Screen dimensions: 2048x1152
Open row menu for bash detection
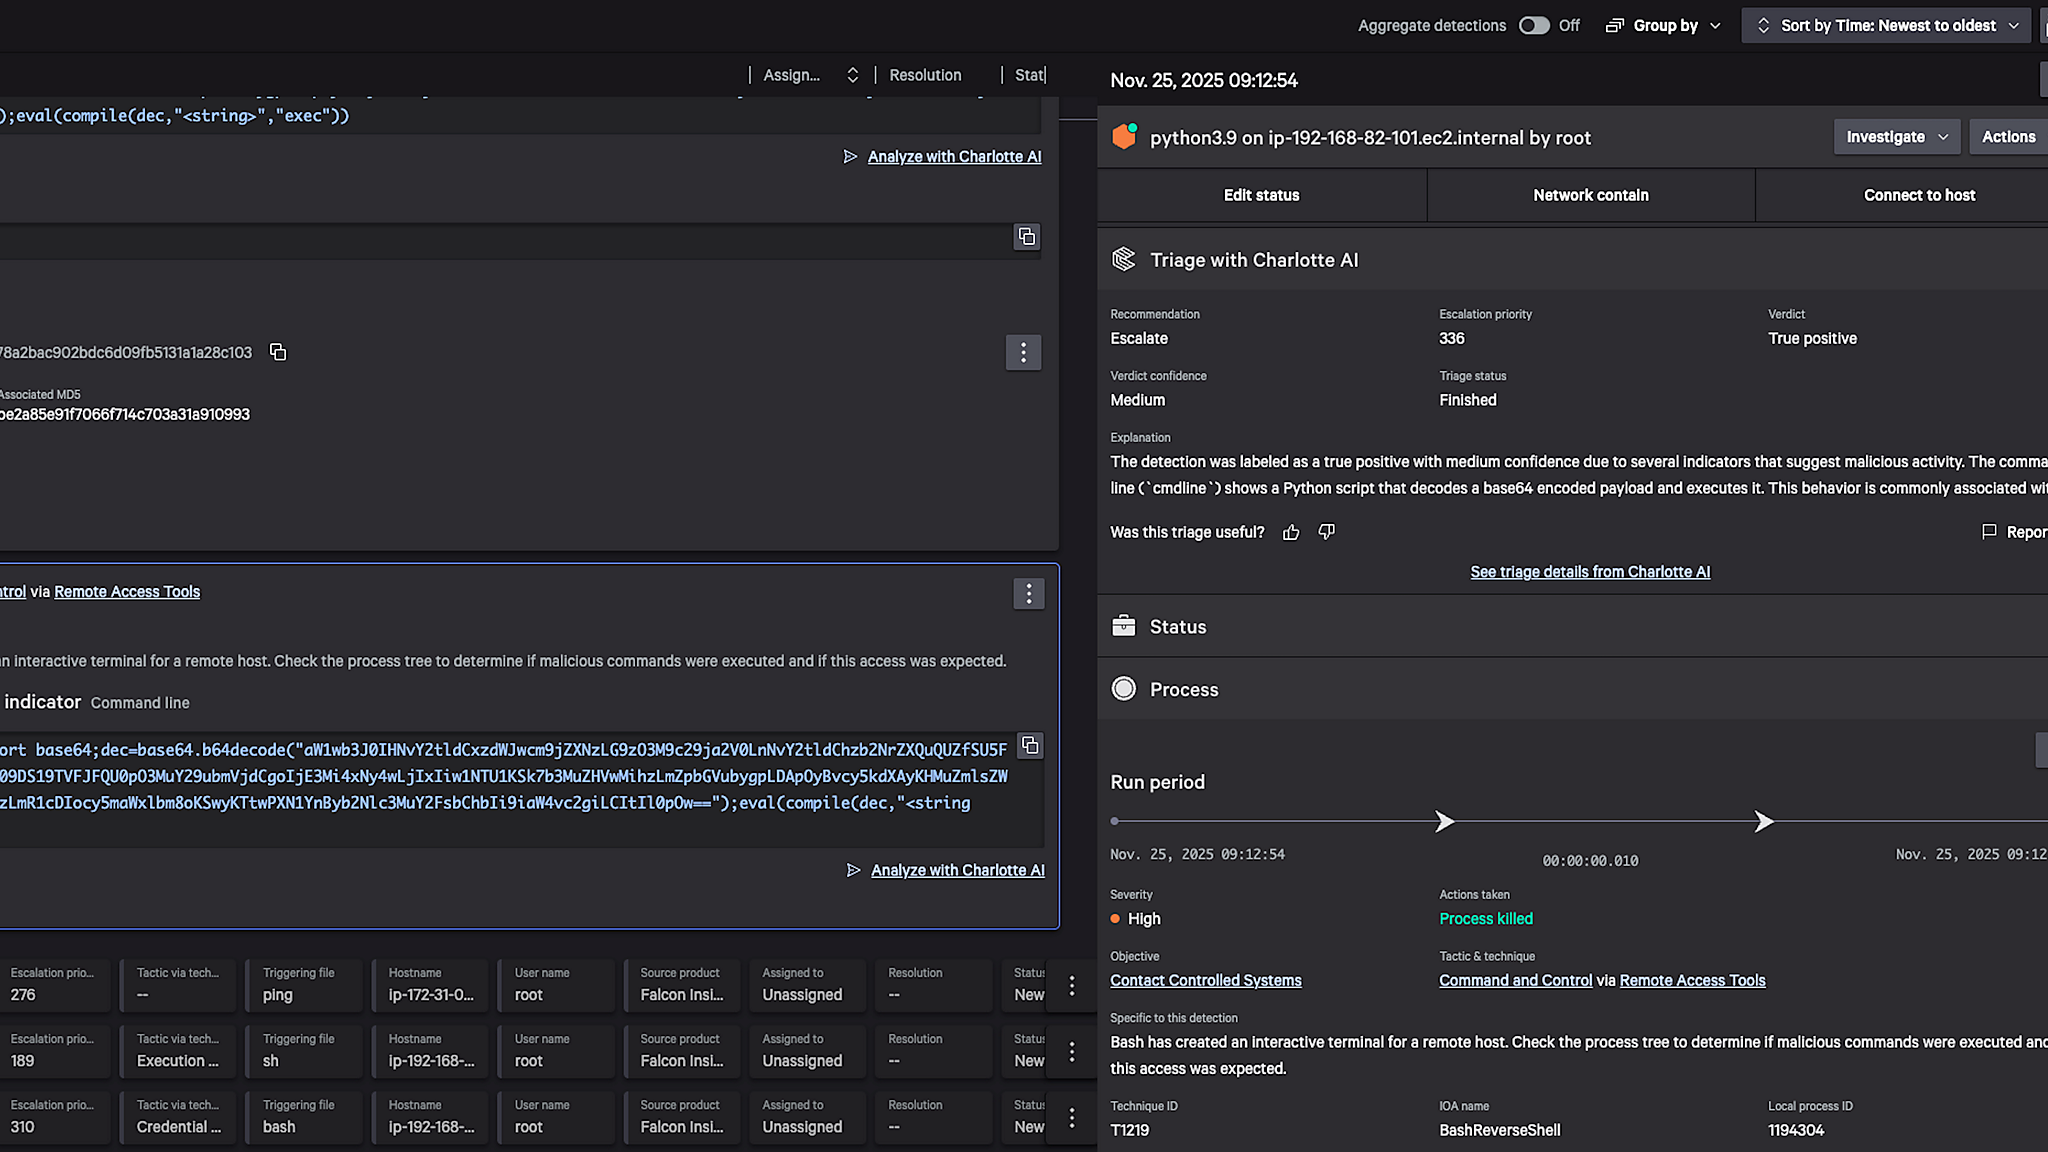coord(1071,1118)
